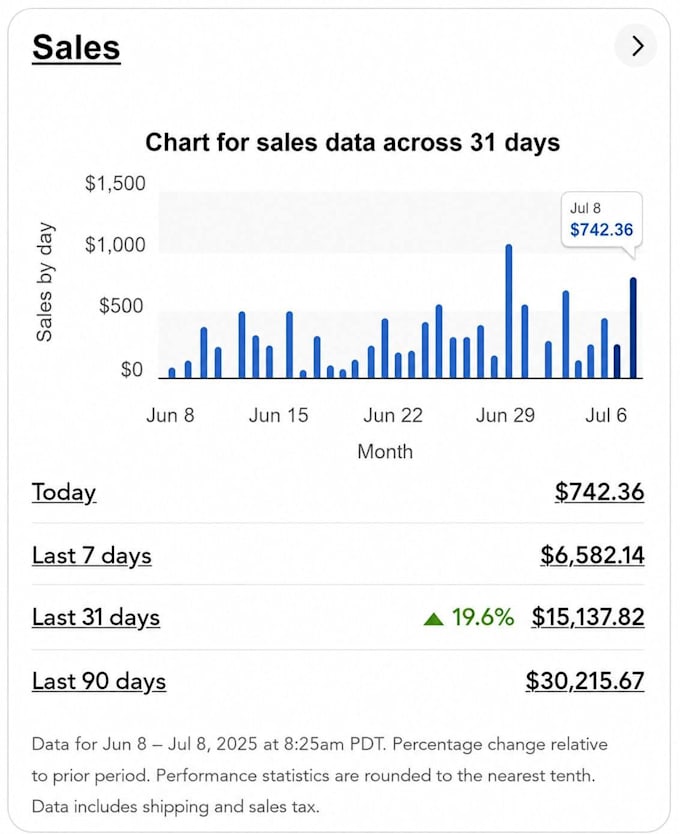Open the Sales detail chevron arrow
The image size is (680, 834).
(636, 46)
